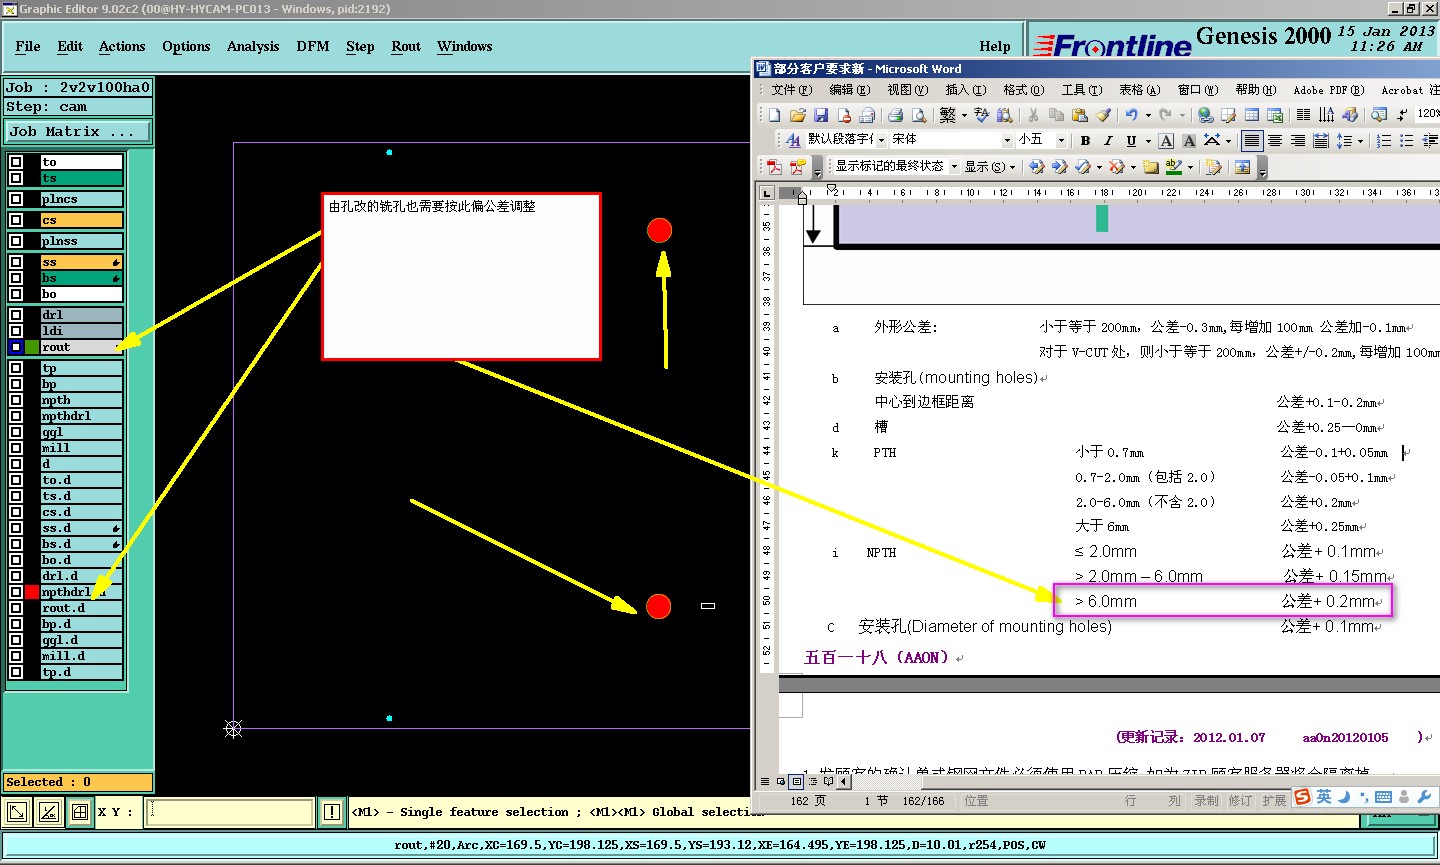Align text to the right
Screen dimensions: 1440x865
tap(1298, 141)
